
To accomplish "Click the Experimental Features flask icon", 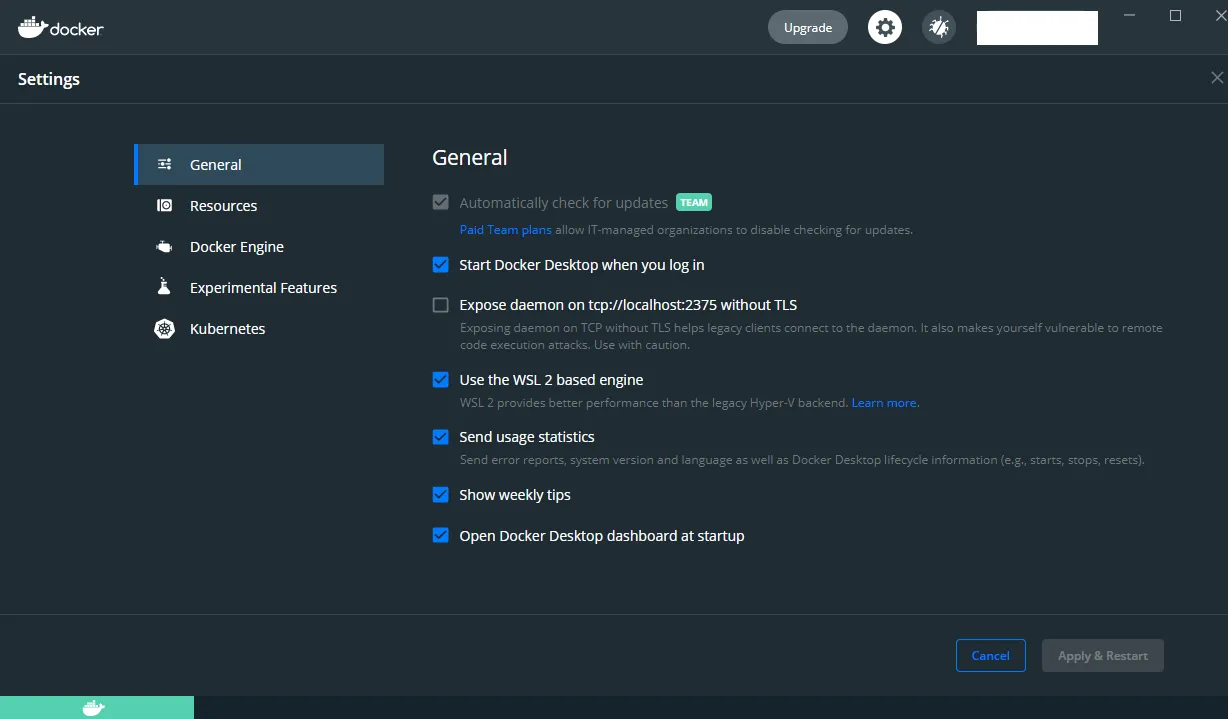I will (x=165, y=288).
